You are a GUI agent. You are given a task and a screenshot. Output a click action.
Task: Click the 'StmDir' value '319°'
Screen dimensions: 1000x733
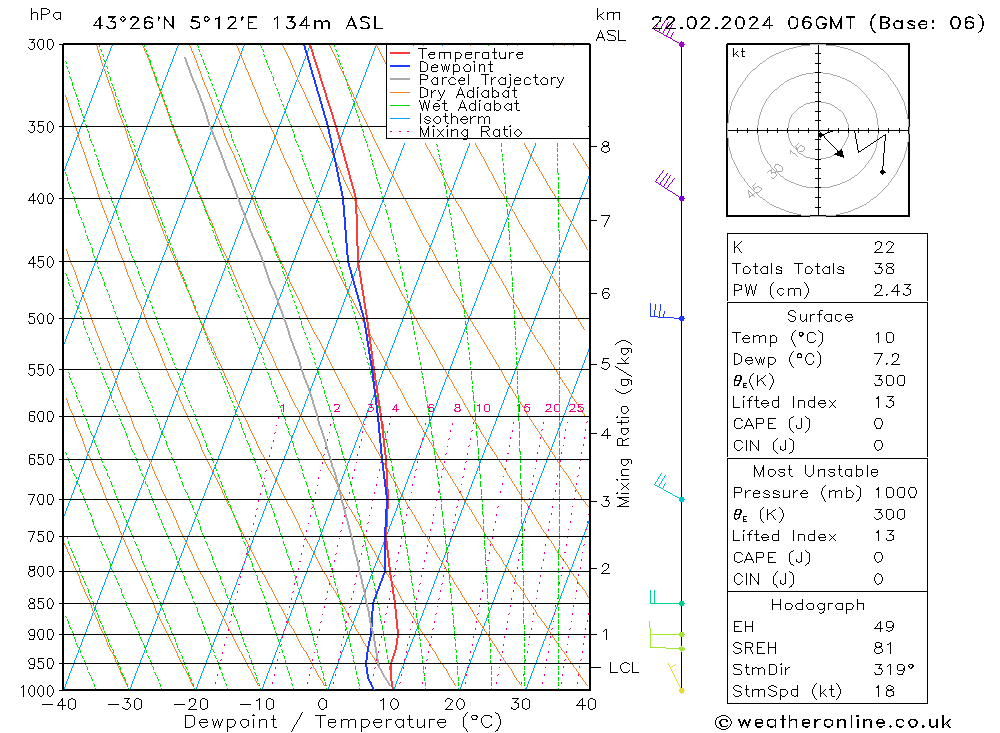coord(894,670)
